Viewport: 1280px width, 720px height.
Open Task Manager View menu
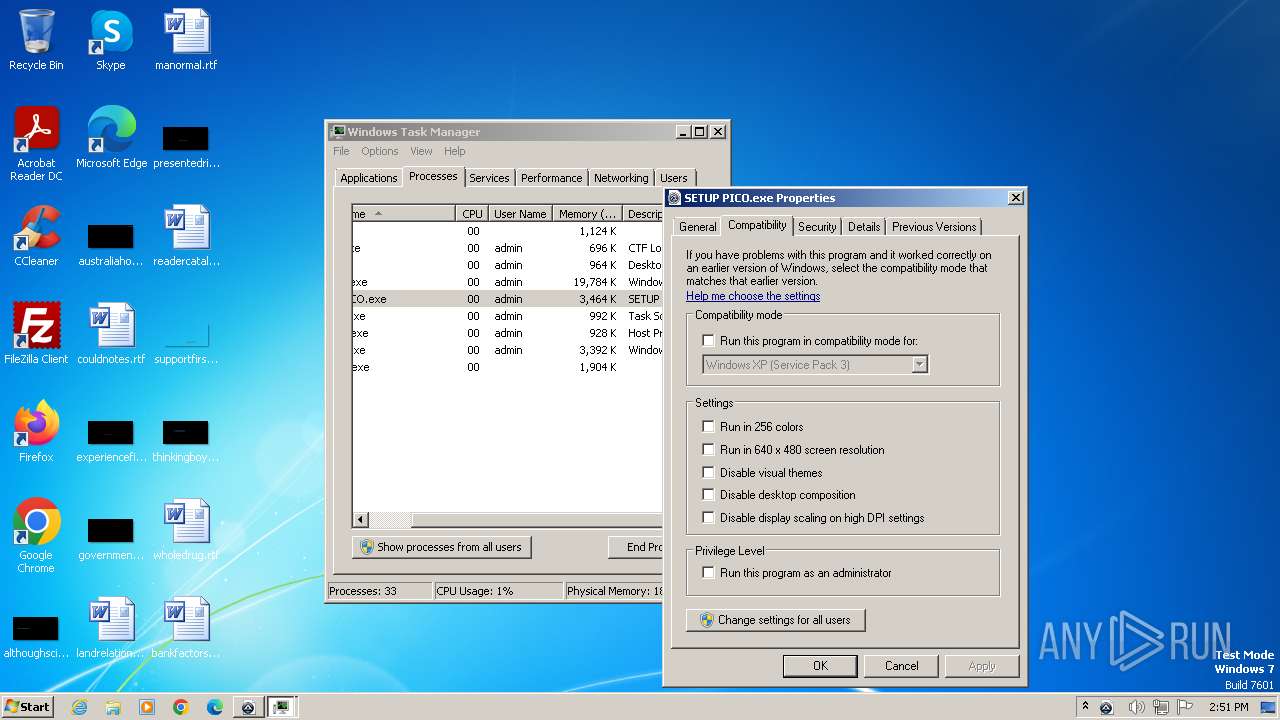click(x=421, y=151)
